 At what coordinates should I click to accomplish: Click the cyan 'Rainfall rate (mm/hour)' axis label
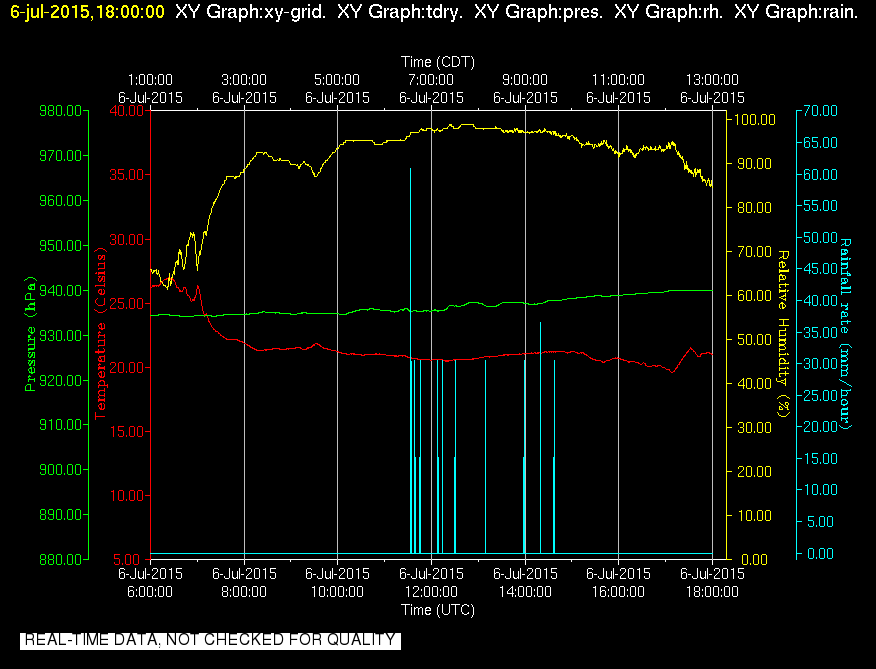846,334
